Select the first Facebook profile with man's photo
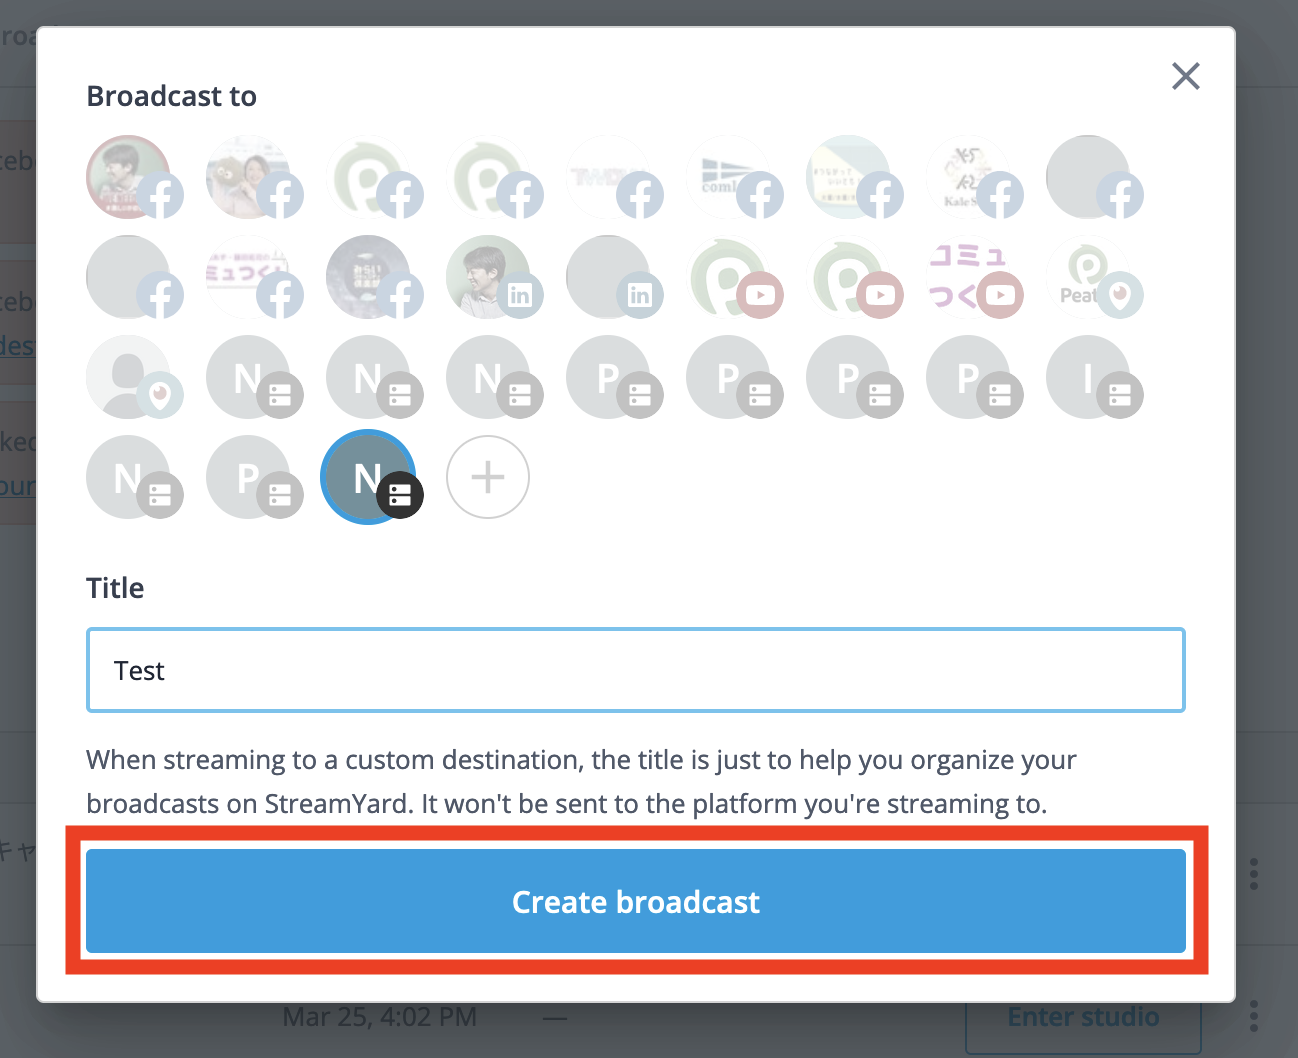The height and width of the screenshot is (1058, 1298). point(129,177)
